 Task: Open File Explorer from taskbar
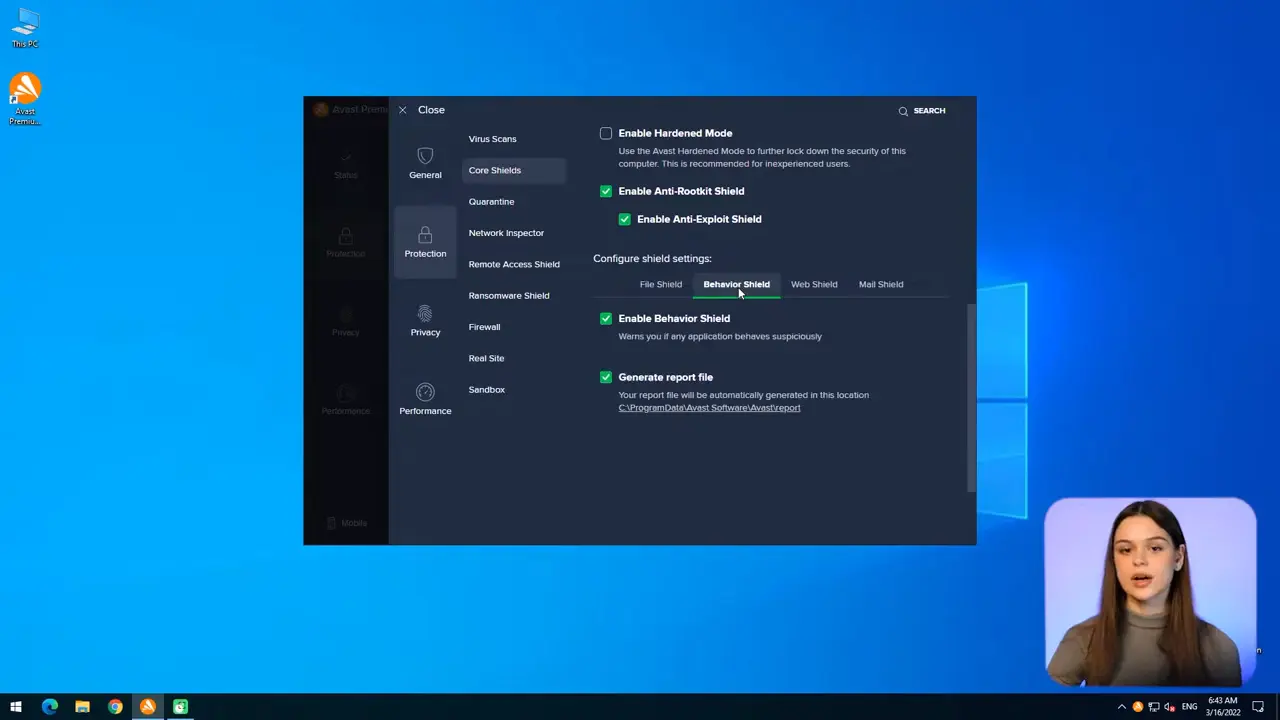click(x=82, y=707)
